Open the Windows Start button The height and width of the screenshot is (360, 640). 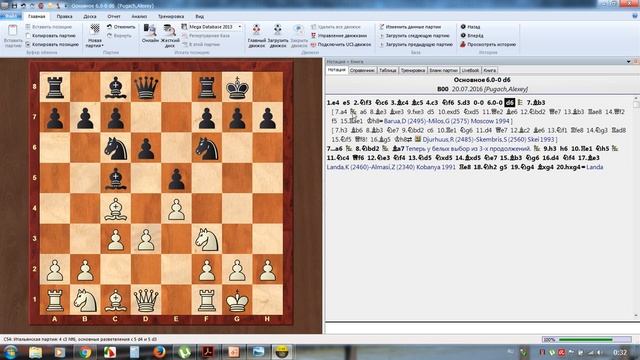(x=10, y=352)
